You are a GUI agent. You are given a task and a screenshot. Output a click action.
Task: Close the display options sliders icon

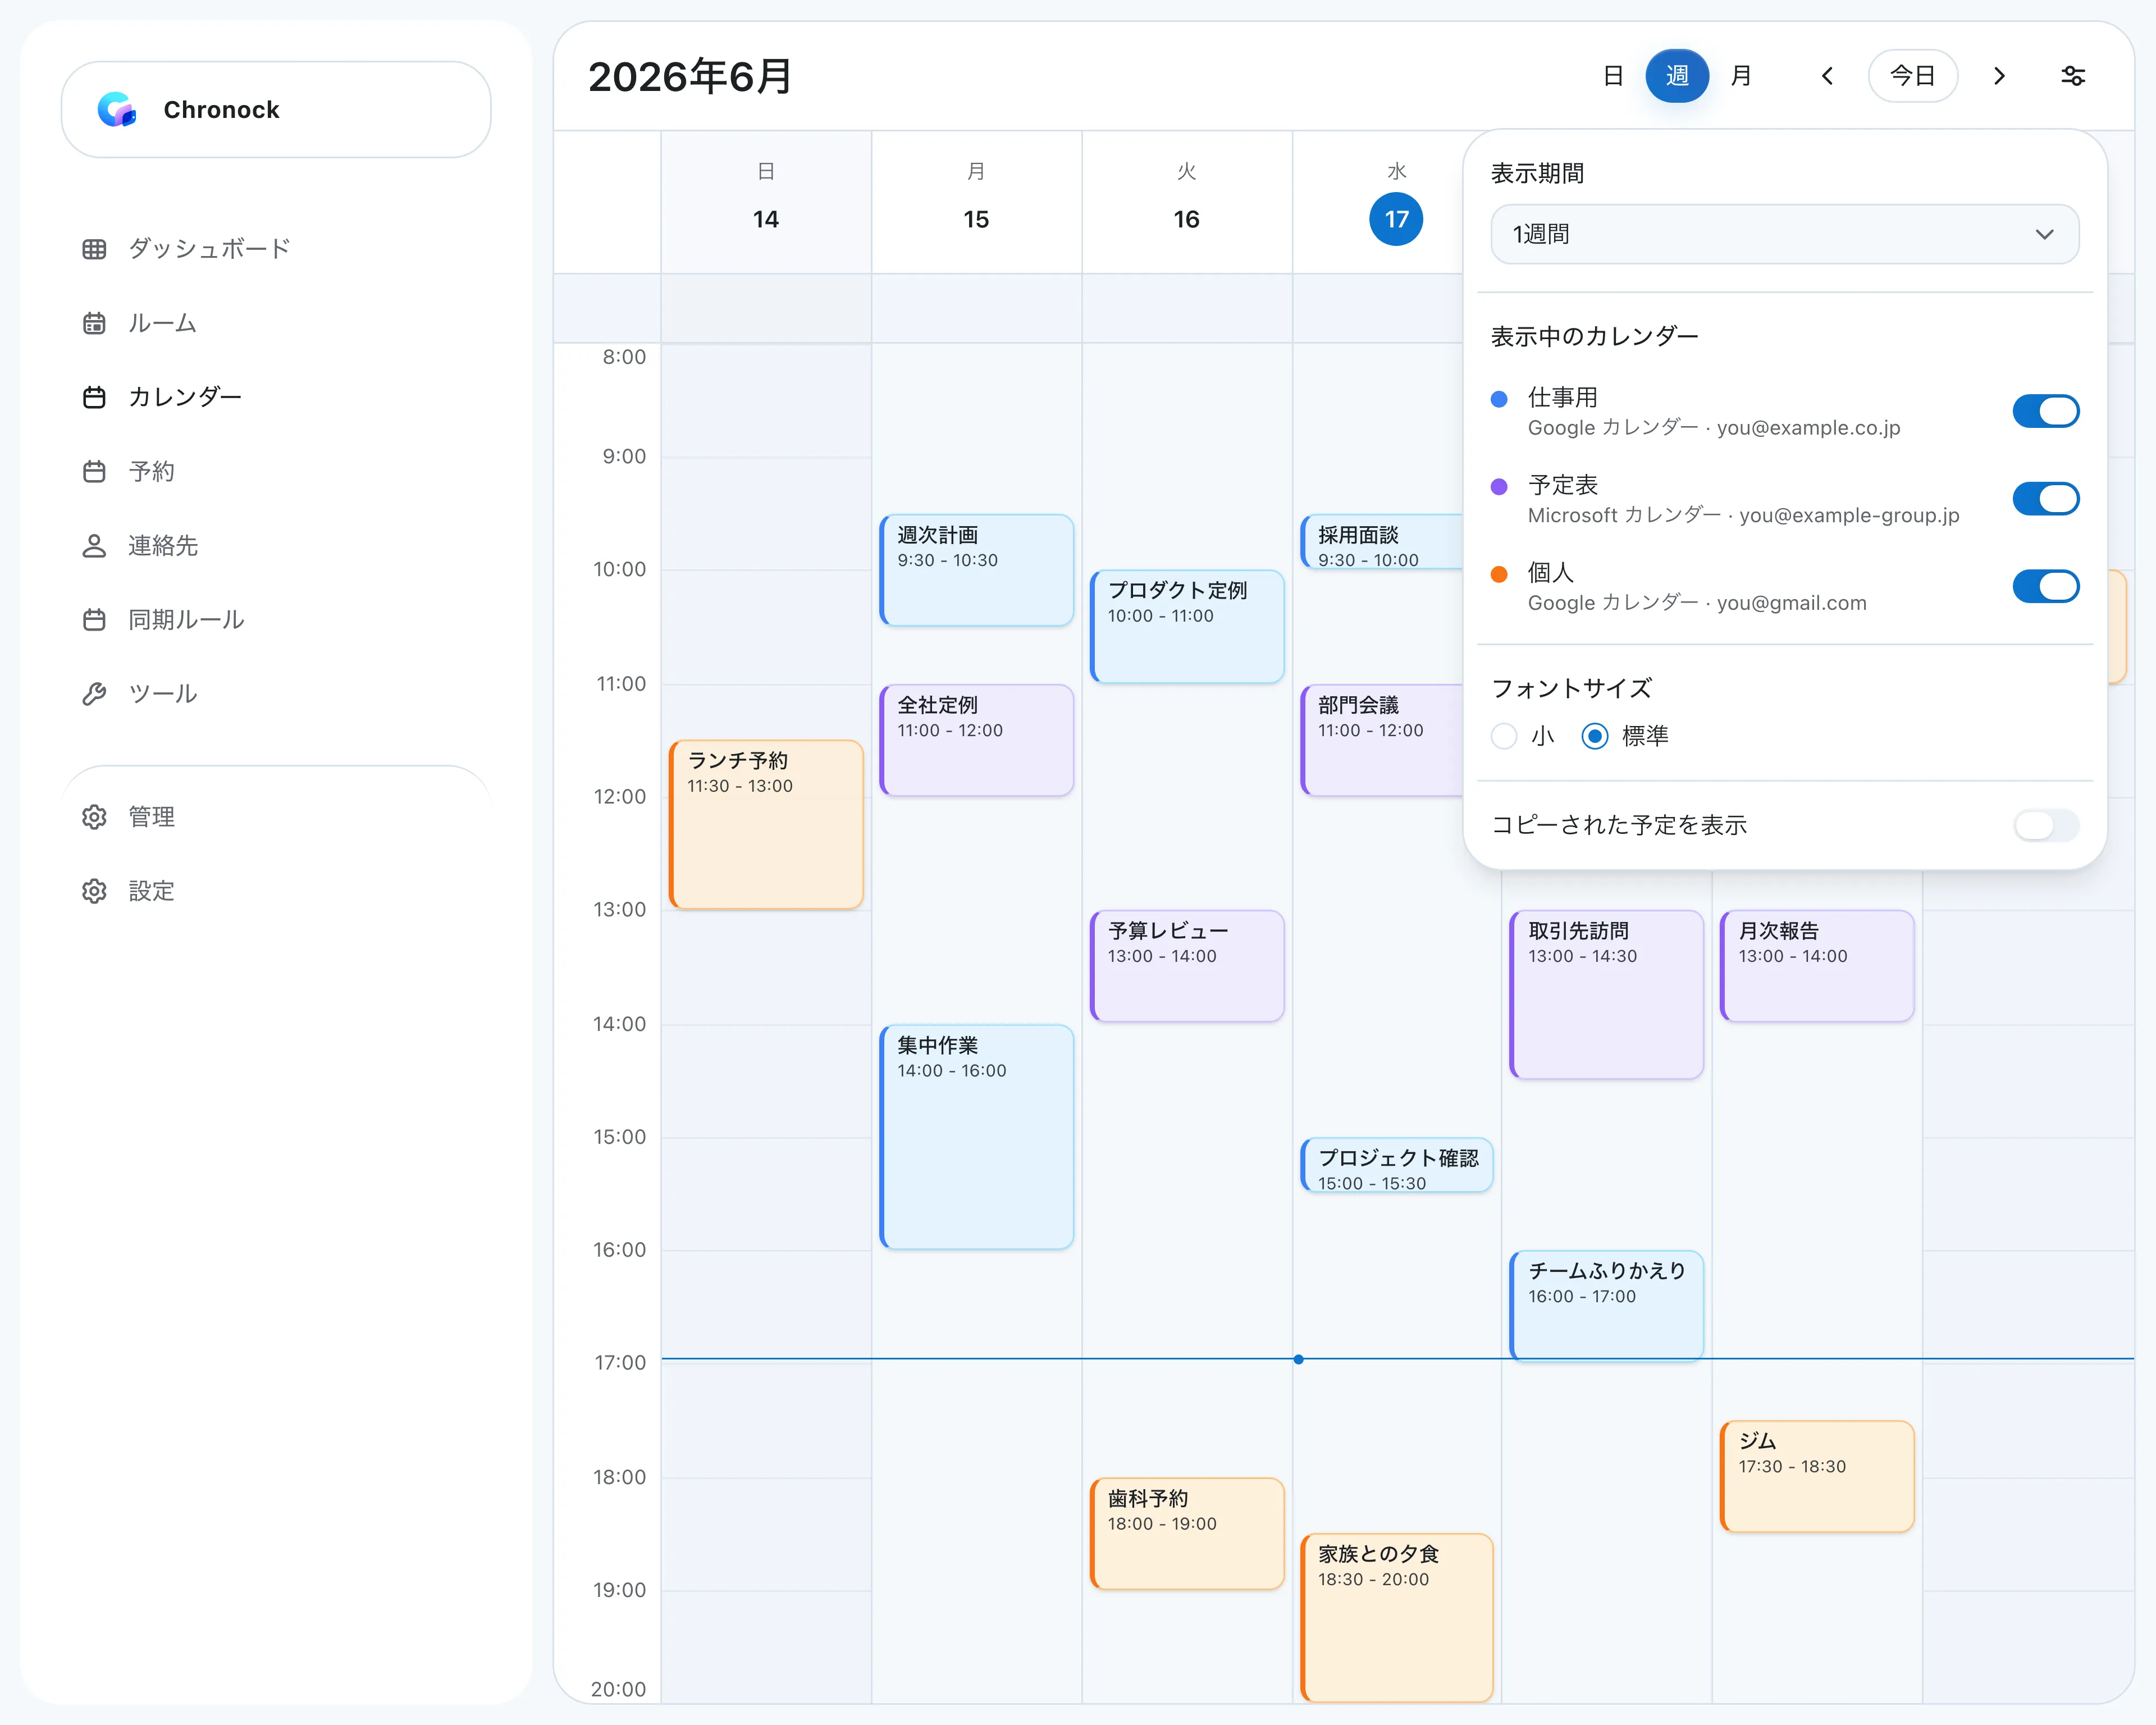click(x=2073, y=76)
